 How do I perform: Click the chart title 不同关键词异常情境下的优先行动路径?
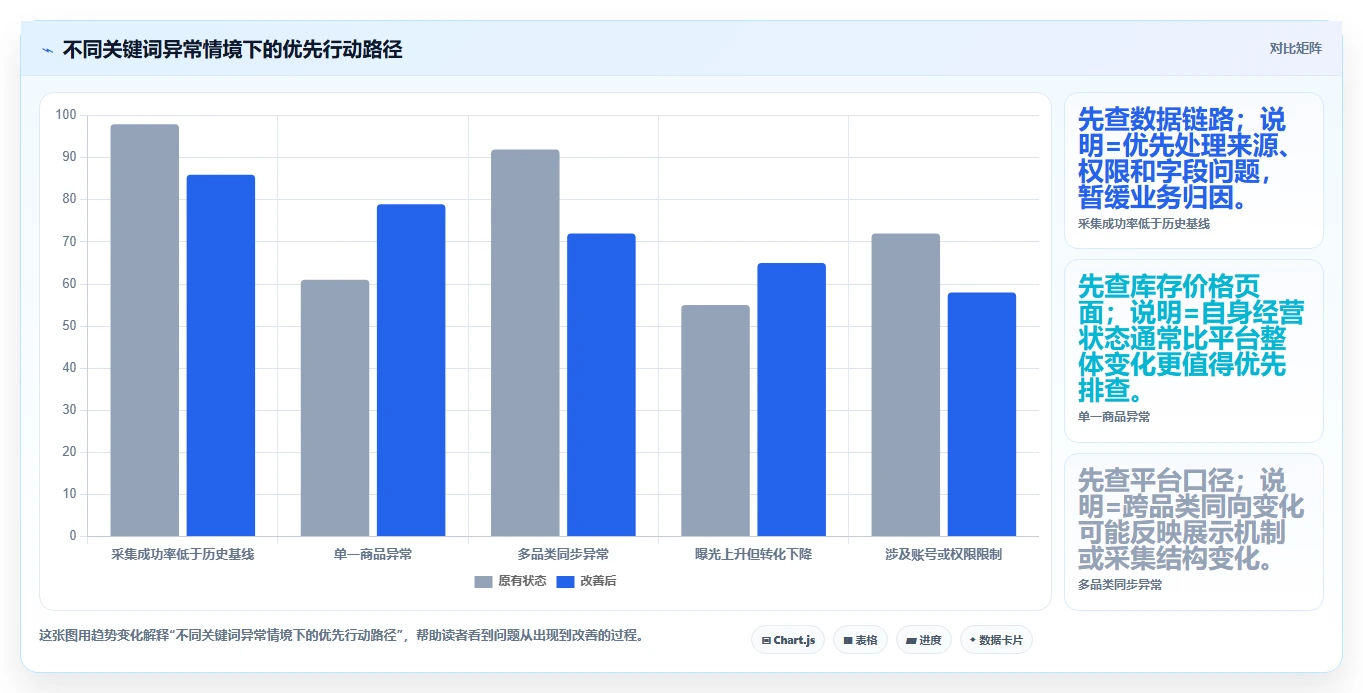pos(233,49)
